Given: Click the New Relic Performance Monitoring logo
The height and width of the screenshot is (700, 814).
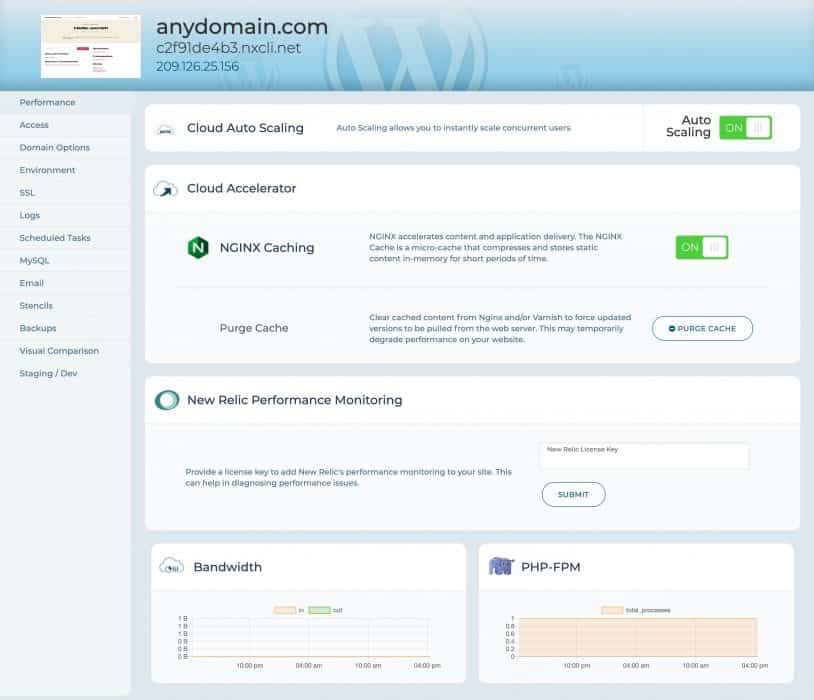Looking at the screenshot, I should 166,399.
